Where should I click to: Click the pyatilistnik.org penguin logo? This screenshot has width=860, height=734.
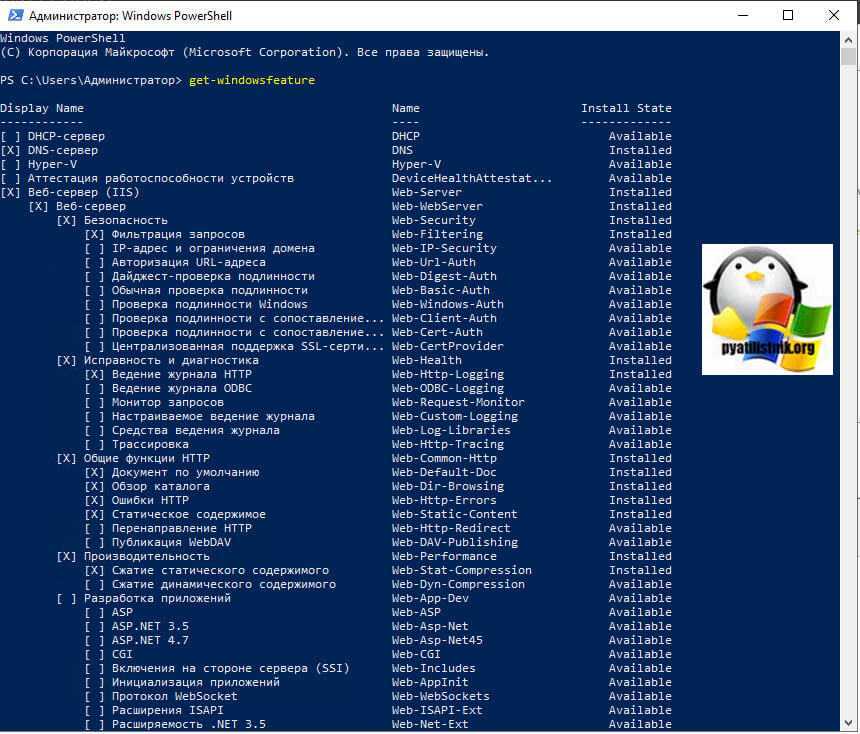[767, 309]
